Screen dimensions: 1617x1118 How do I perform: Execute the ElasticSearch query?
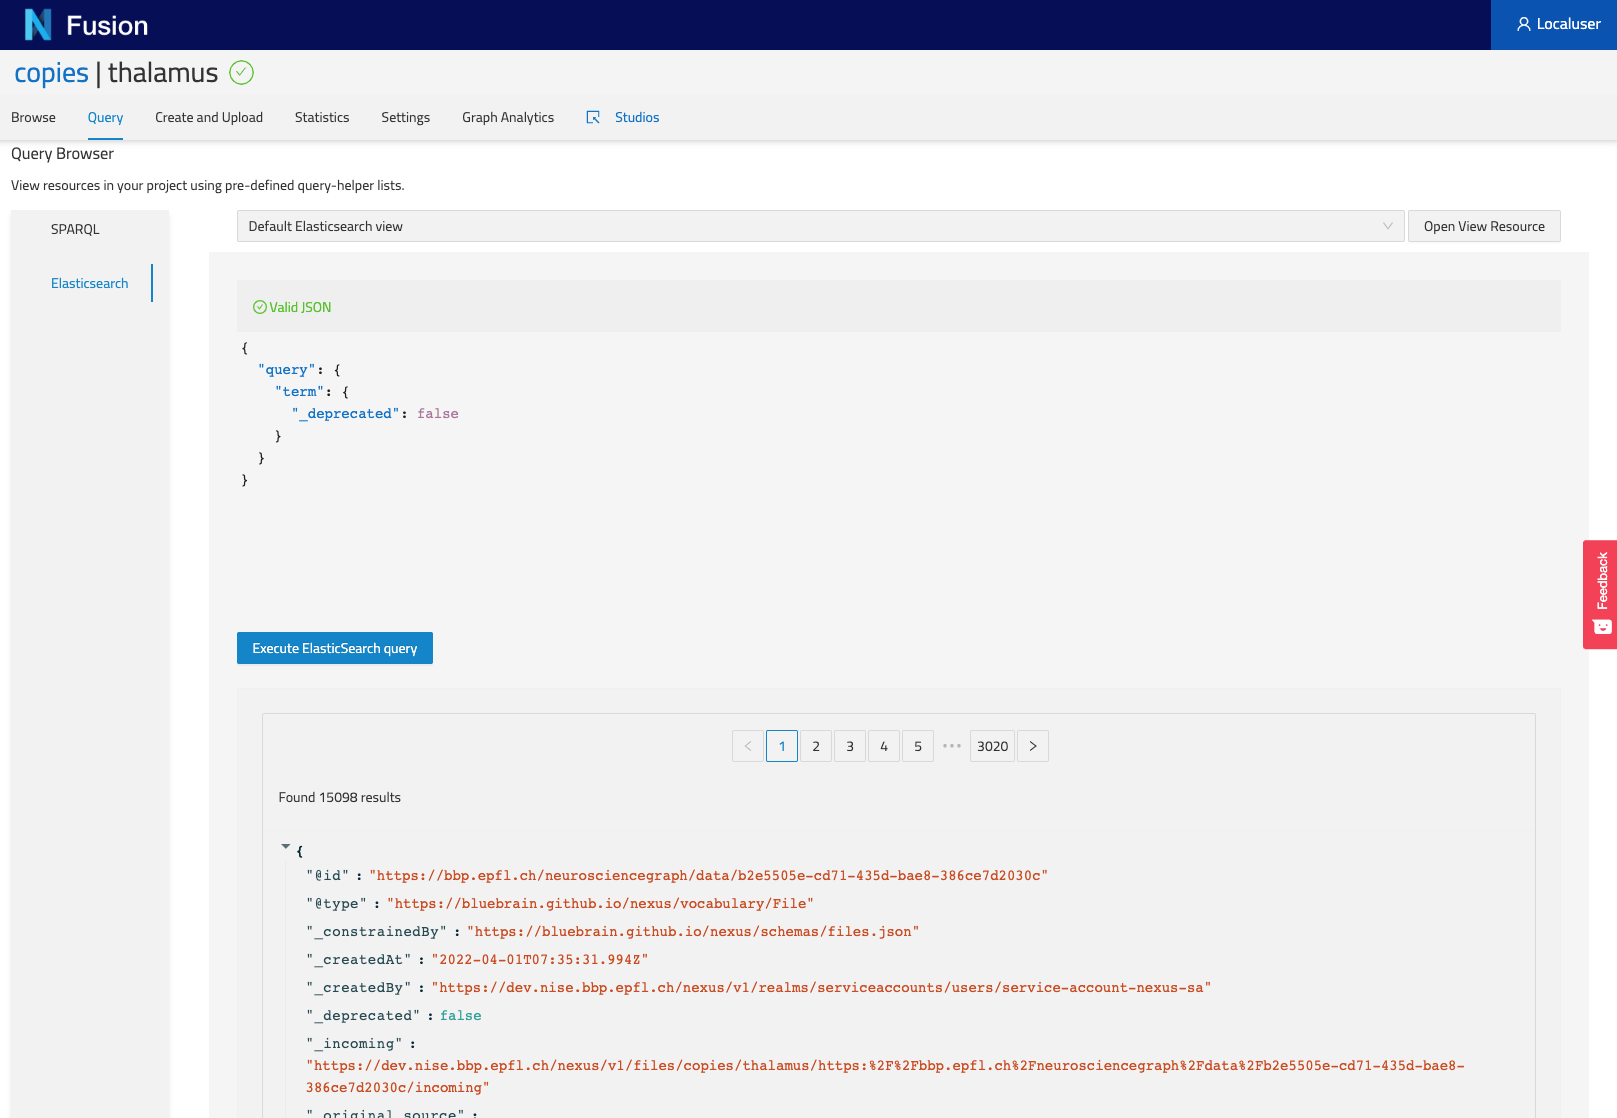coord(335,648)
